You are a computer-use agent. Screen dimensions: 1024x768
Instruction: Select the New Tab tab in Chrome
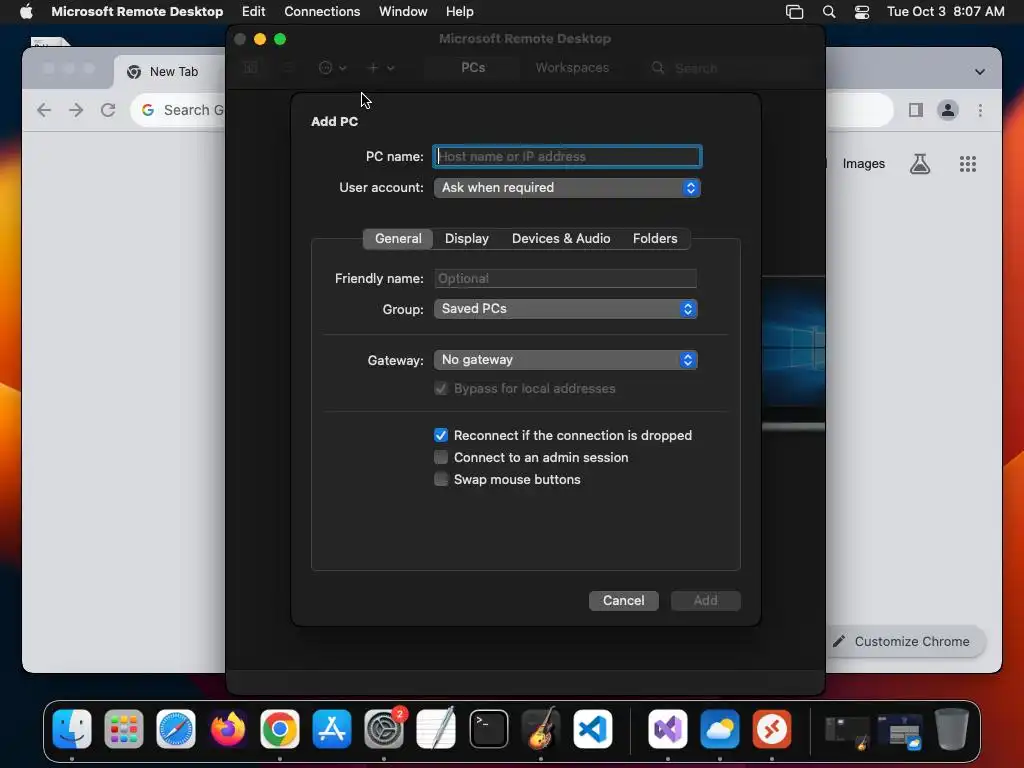coord(170,72)
